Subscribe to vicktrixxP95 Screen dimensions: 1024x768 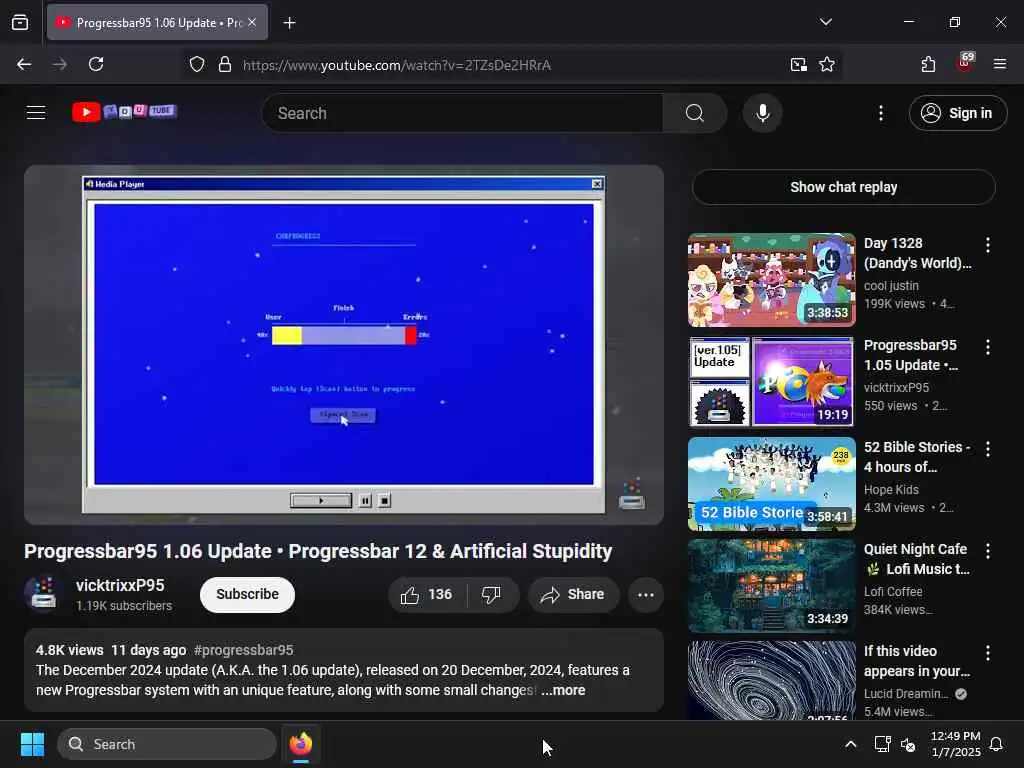248,594
